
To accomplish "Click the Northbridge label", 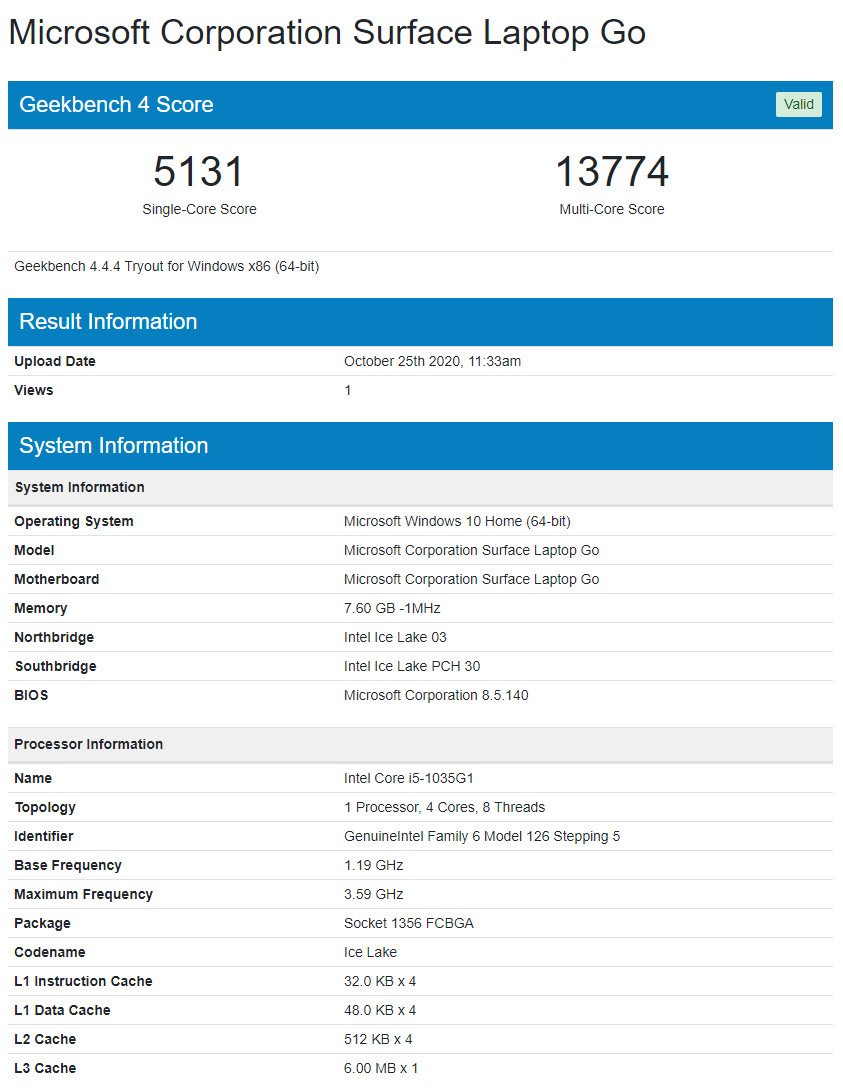I will [54, 637].
